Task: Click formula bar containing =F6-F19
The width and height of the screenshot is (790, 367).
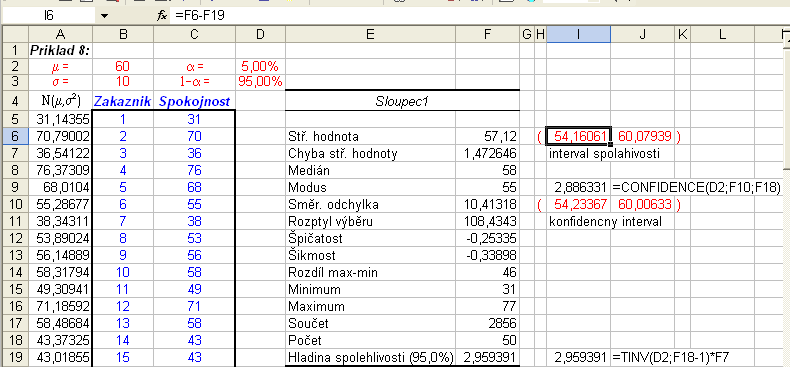Action: coord(481,16)
